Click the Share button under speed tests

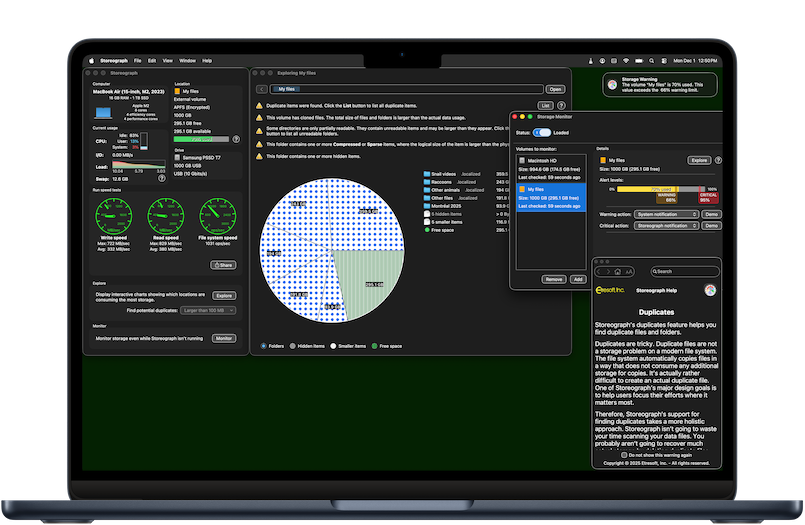point(223,265)
